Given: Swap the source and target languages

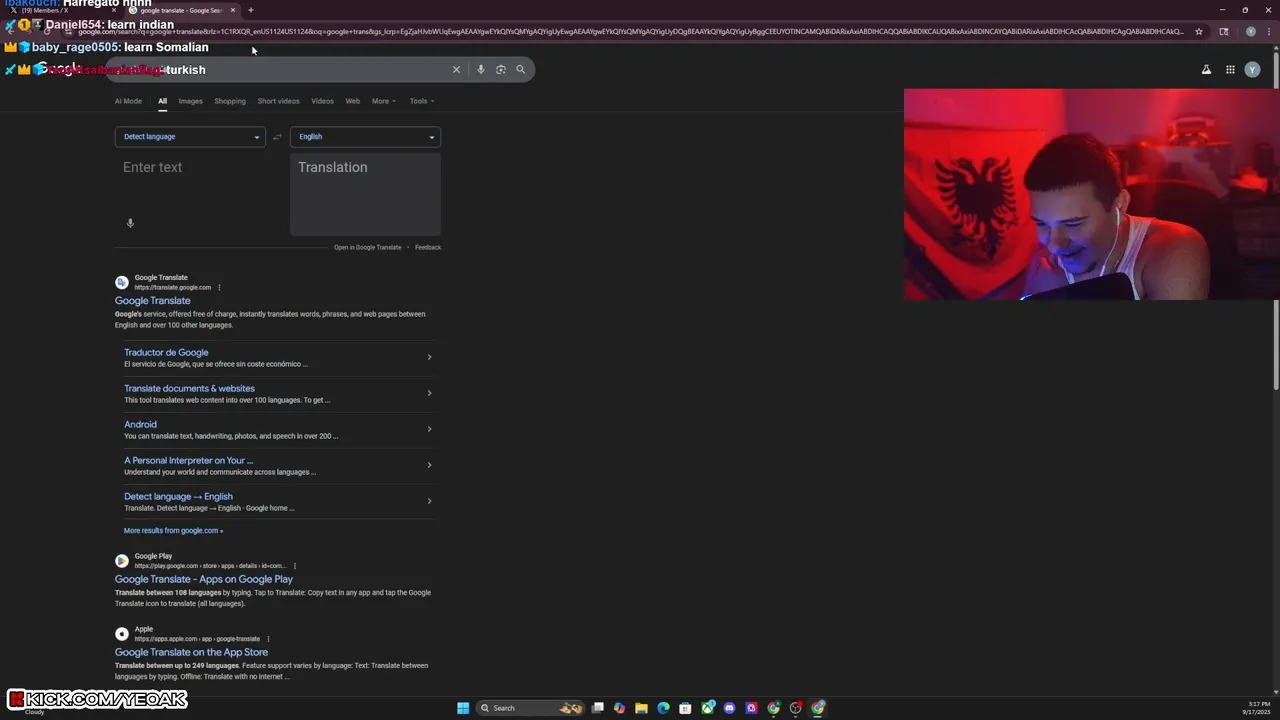Looking at the screenshot, I should pyautogui.click(x=277, y=137).
